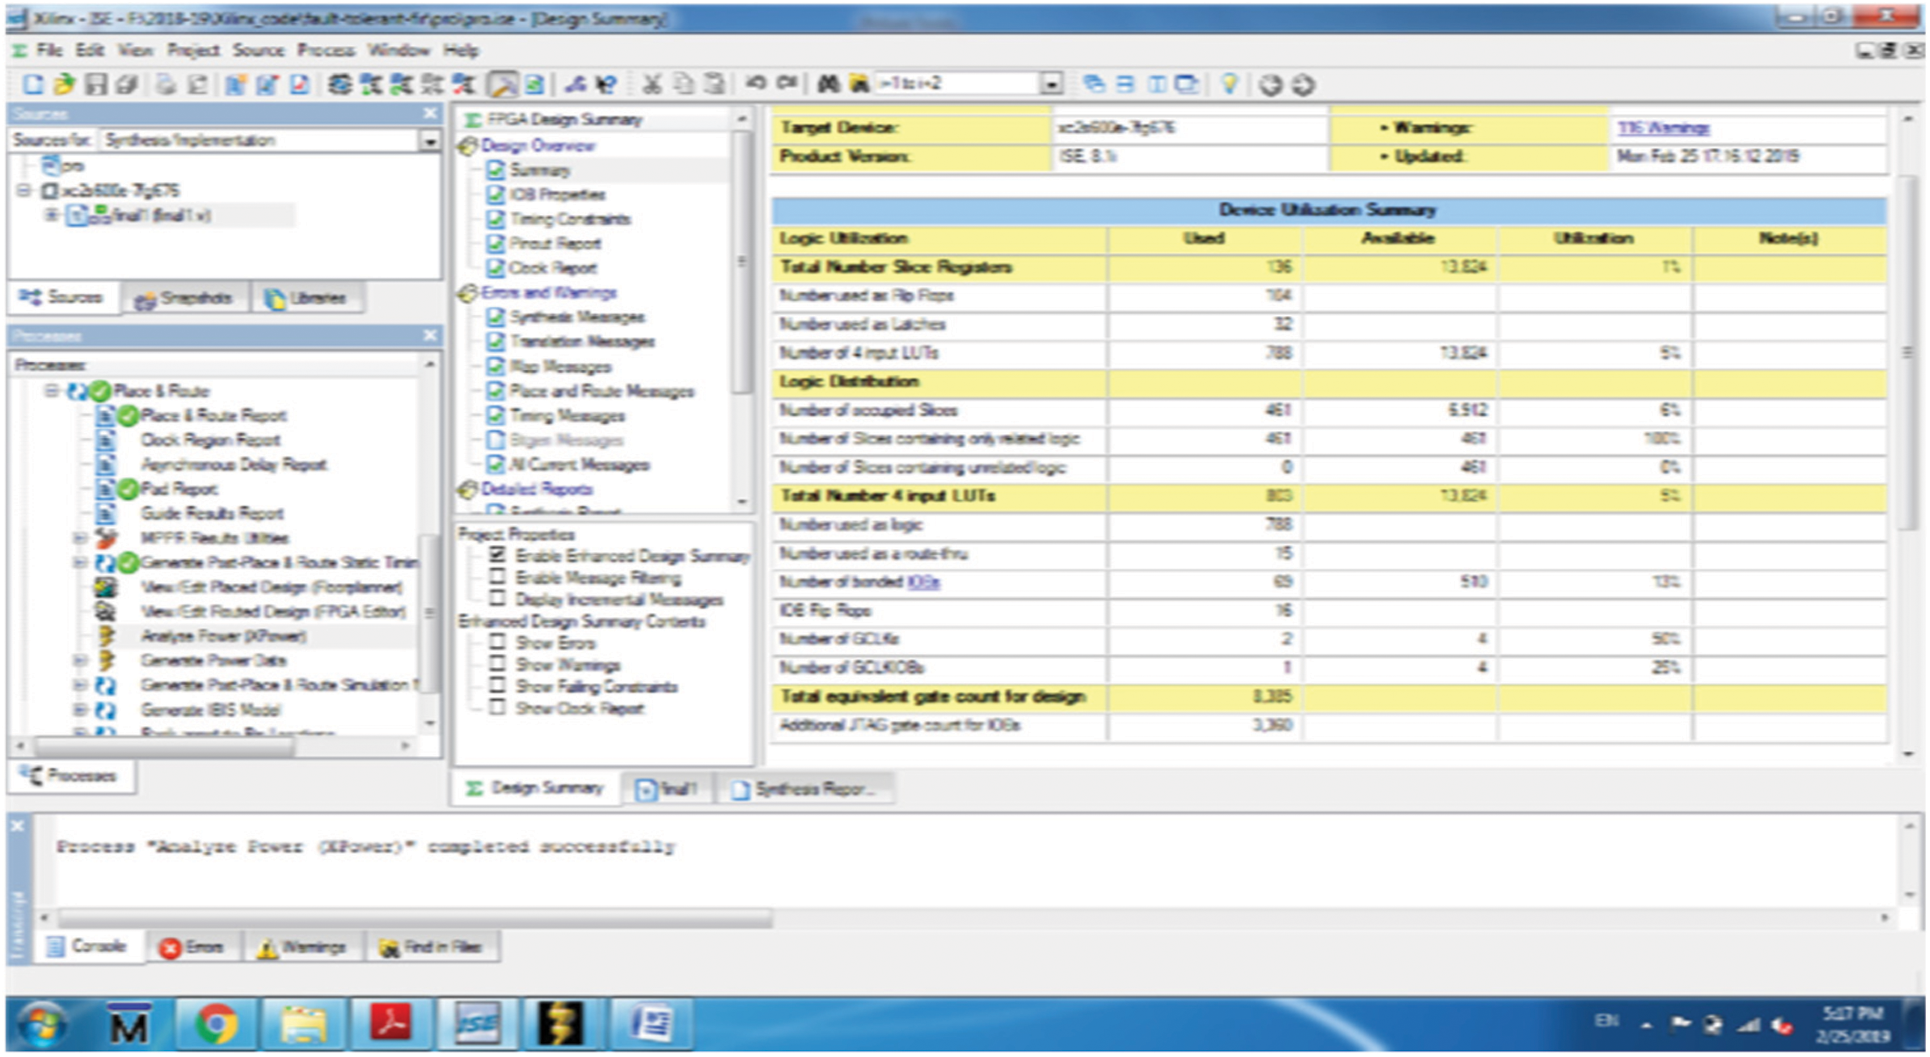Screen dimensions: 1930x1057
Task: Uncheck Enable Enhanced Design Summary
Action: pos(497,555)
